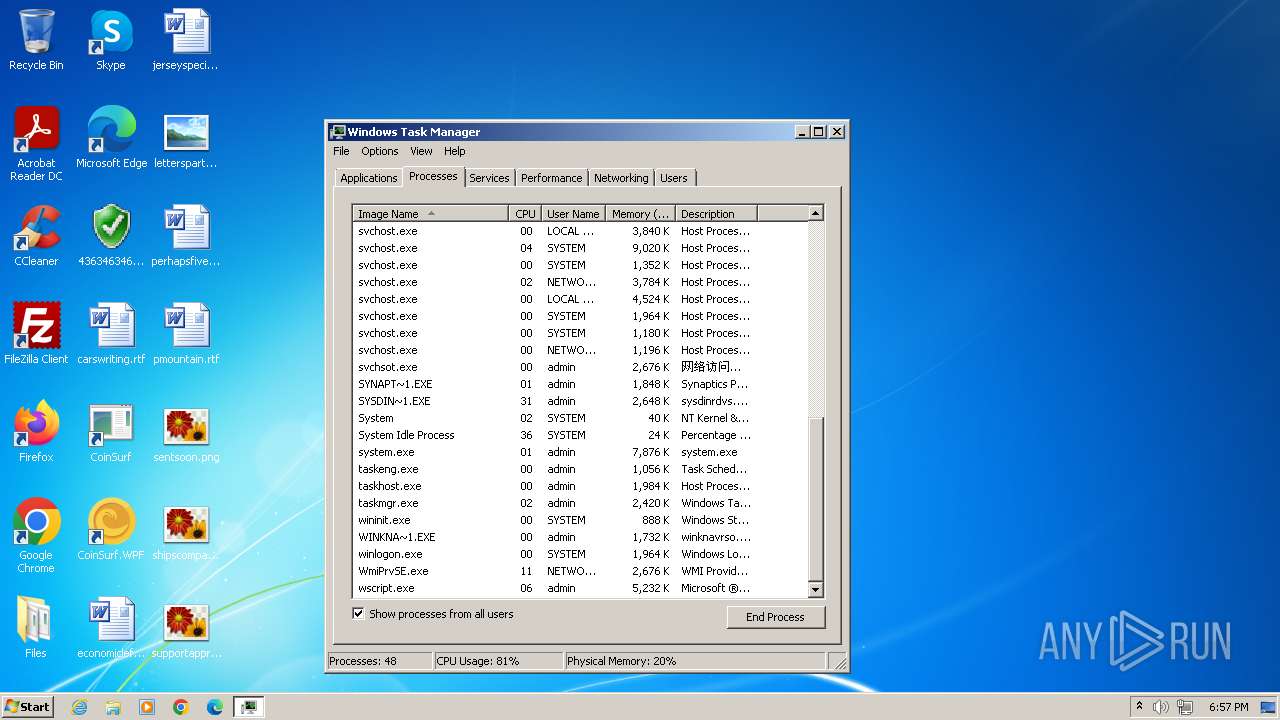Launch CCleaner desktop shortcut
The image size is (1280, 720).
point(36,235)
